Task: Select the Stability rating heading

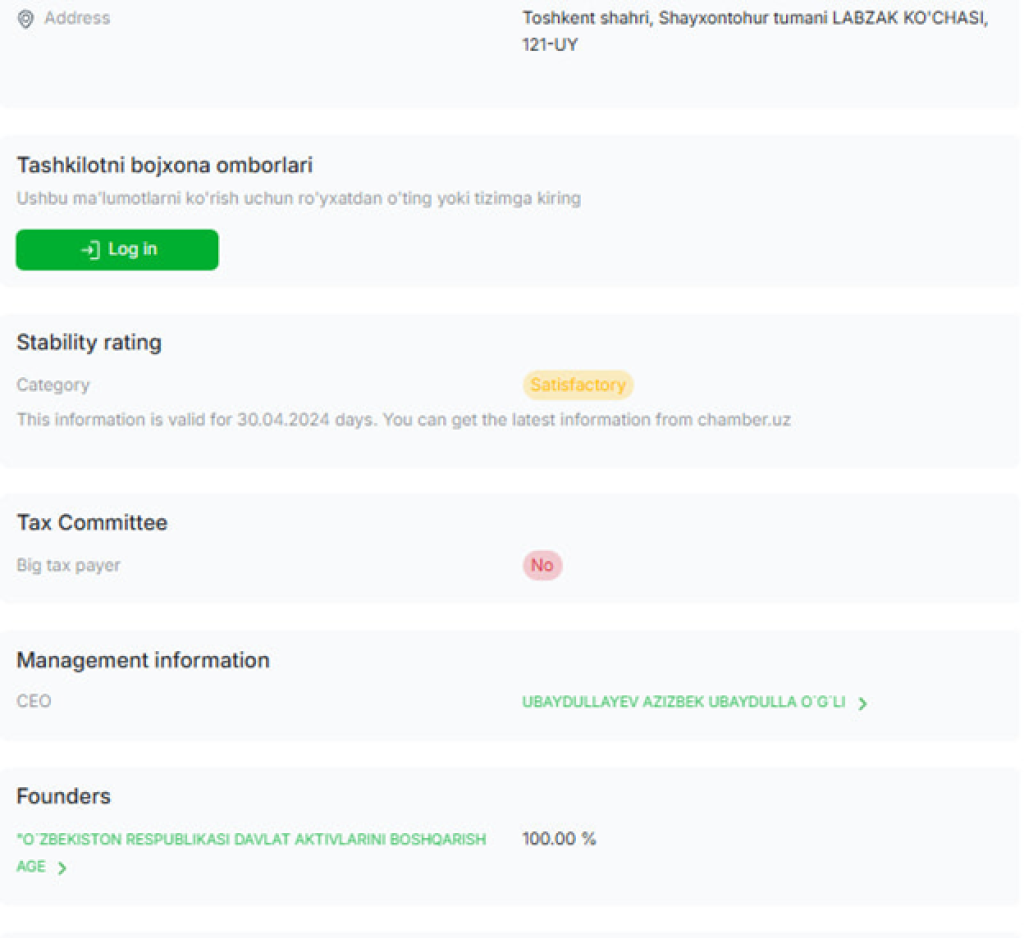Action: click(89, 342)
